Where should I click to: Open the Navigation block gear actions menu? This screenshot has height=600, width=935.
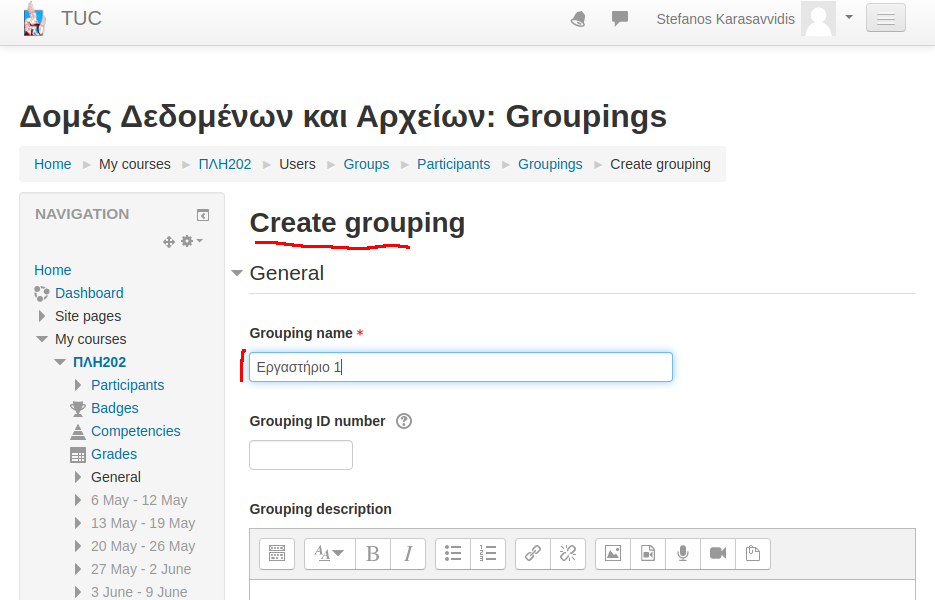191,241
